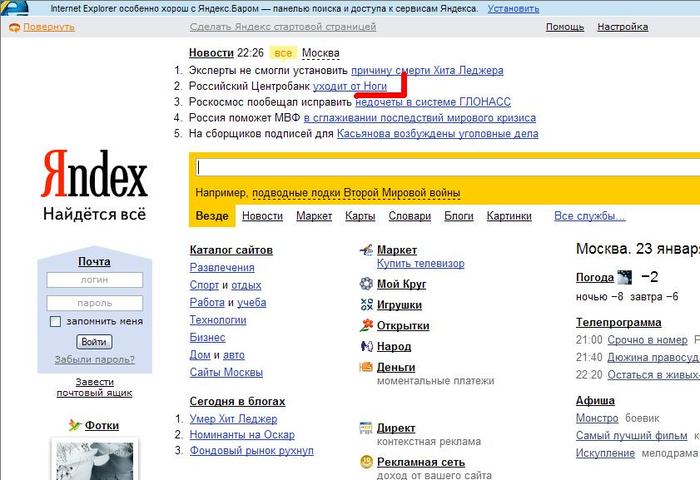
Task: Click the Народ service icon
Action: [366, 346]
